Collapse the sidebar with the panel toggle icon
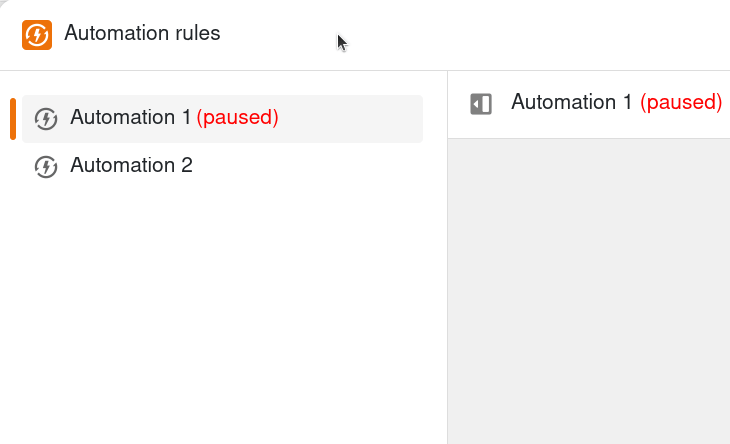The image size is (730, 444). pyautogui.click(x=481, y=104)
